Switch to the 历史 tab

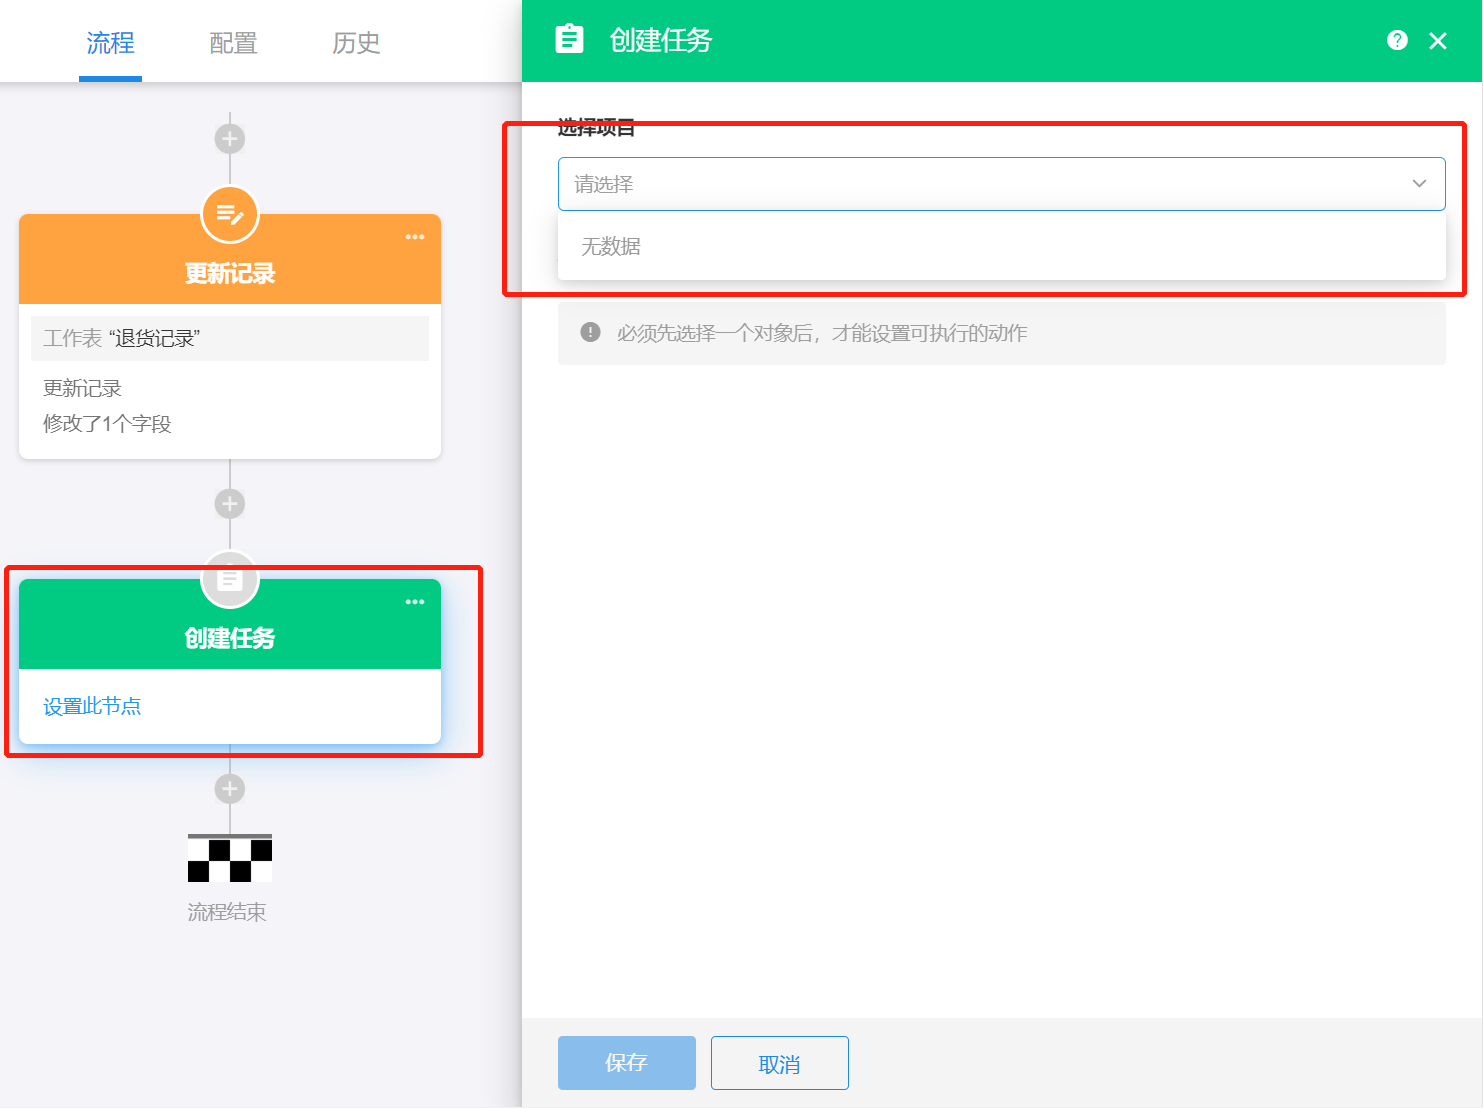(356, 43)
